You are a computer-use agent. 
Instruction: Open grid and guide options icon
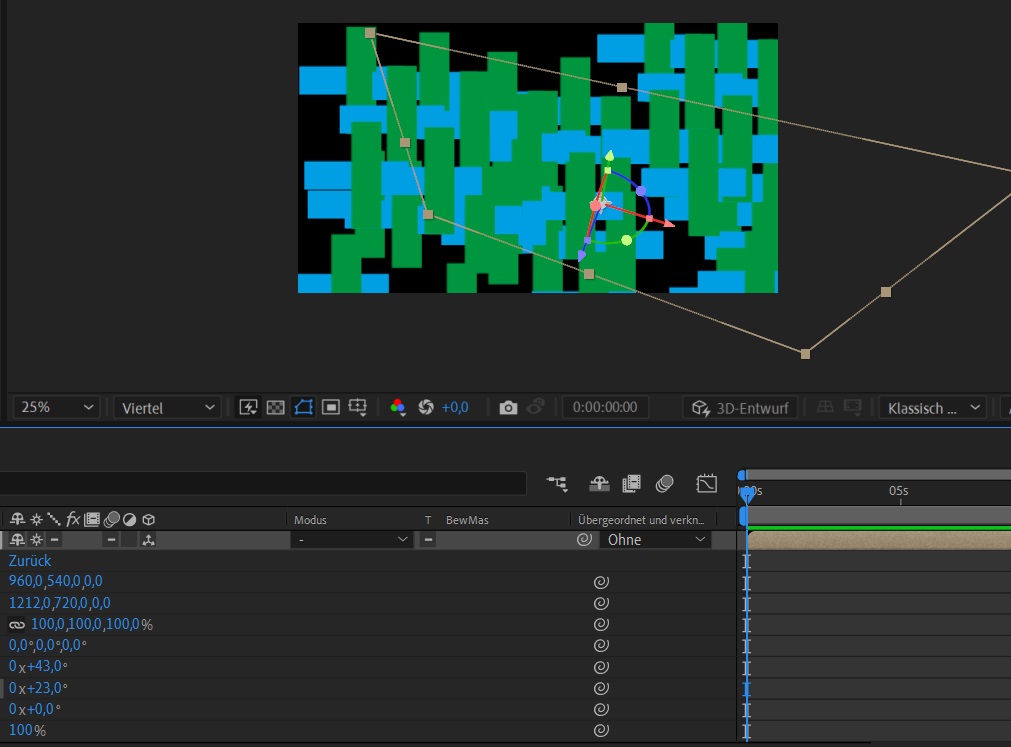point(358,407)
